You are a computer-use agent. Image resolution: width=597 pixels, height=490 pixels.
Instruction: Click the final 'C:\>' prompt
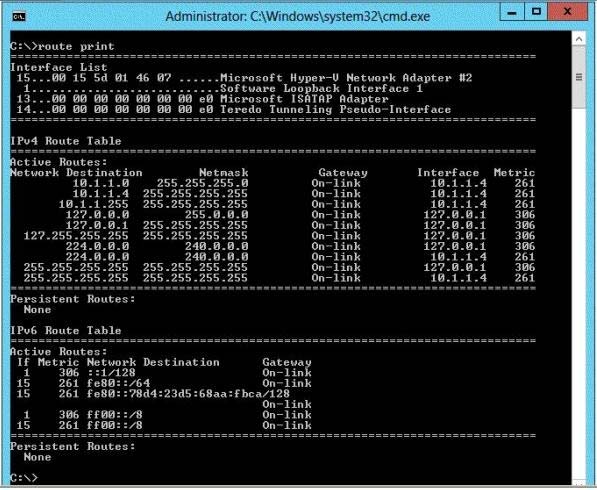[x=24, y=478]
